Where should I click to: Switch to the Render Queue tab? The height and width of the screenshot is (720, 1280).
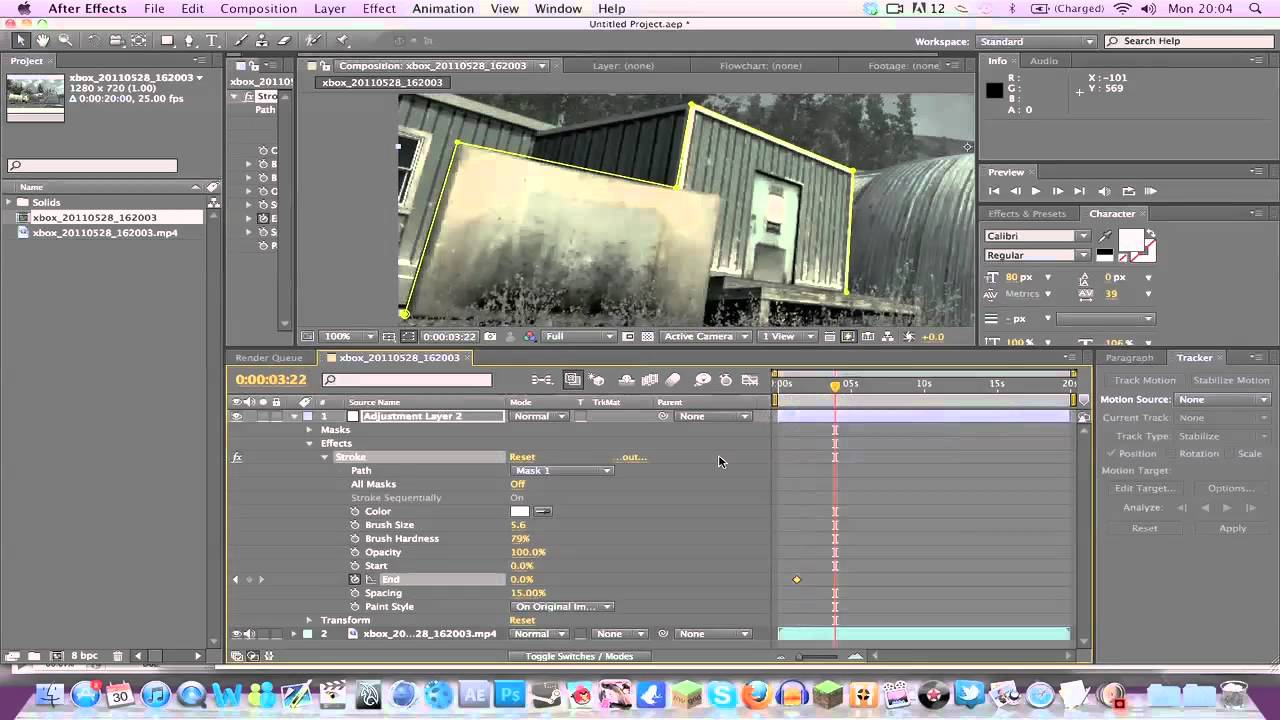pos(269,358)
